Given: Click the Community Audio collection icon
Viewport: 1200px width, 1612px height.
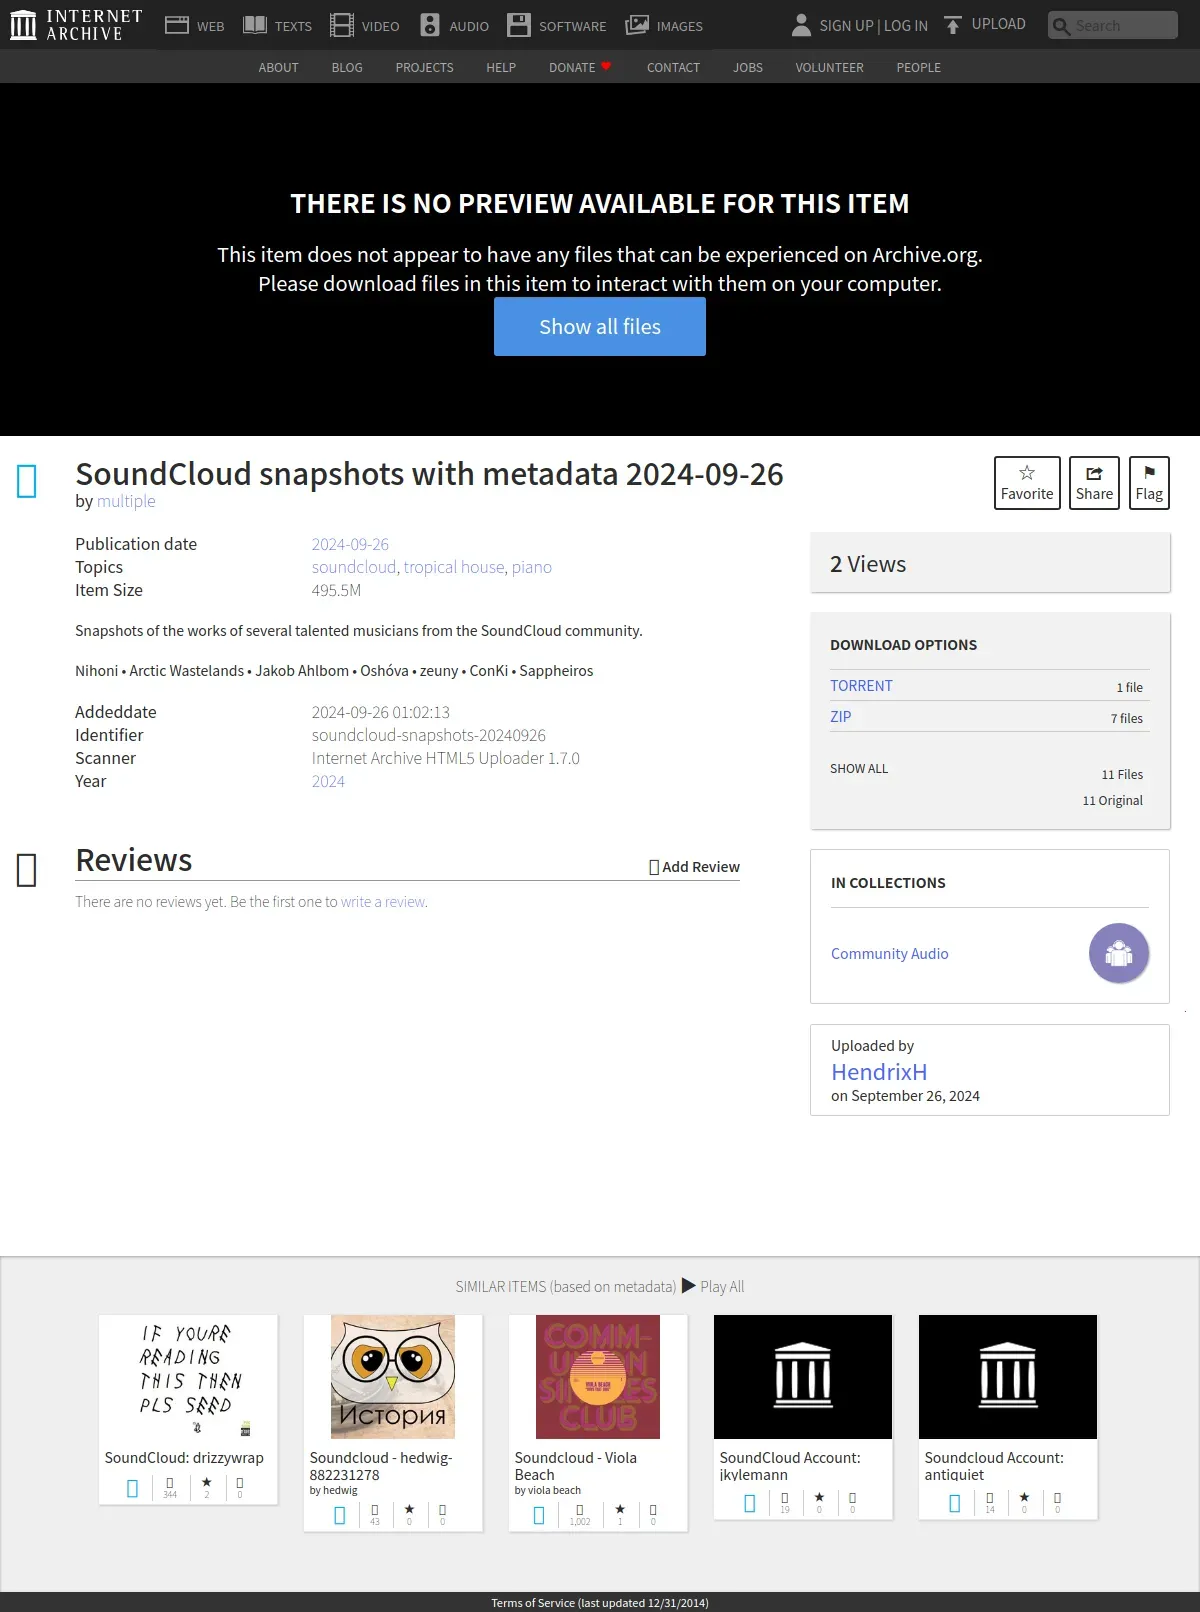Looking at the screenshot, I should (x=1119, y=953).
